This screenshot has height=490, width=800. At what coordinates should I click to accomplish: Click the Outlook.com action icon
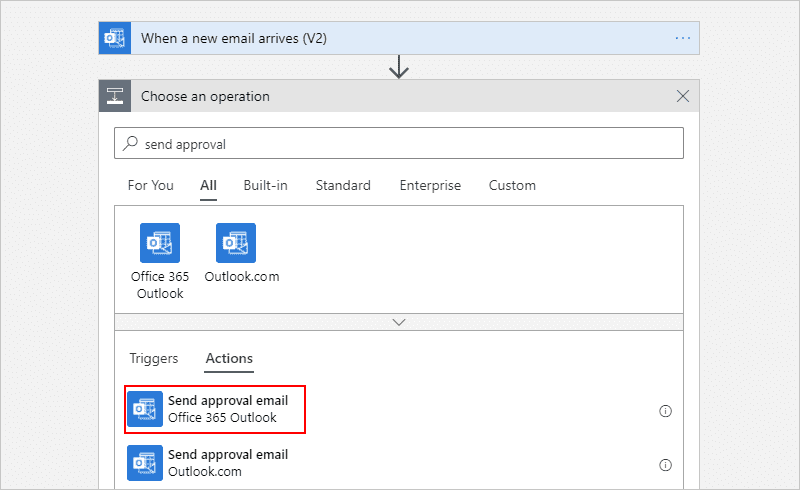(x=145, y=463)
